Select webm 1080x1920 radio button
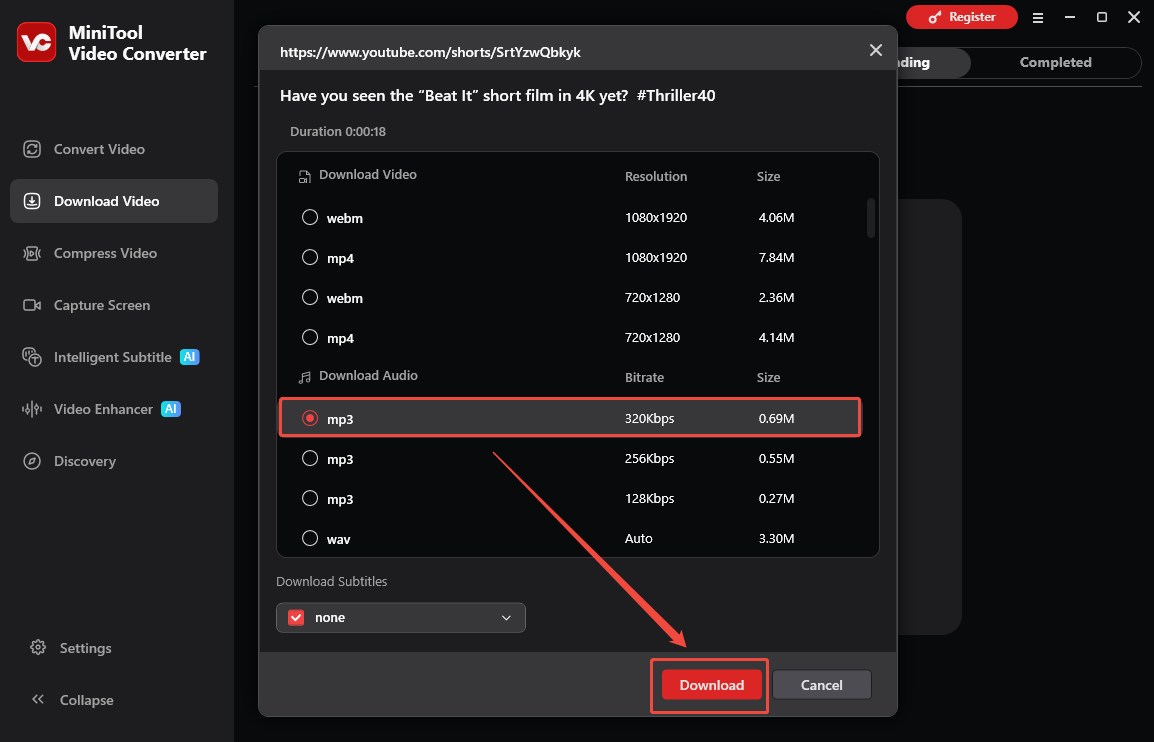 click(310, 217)
